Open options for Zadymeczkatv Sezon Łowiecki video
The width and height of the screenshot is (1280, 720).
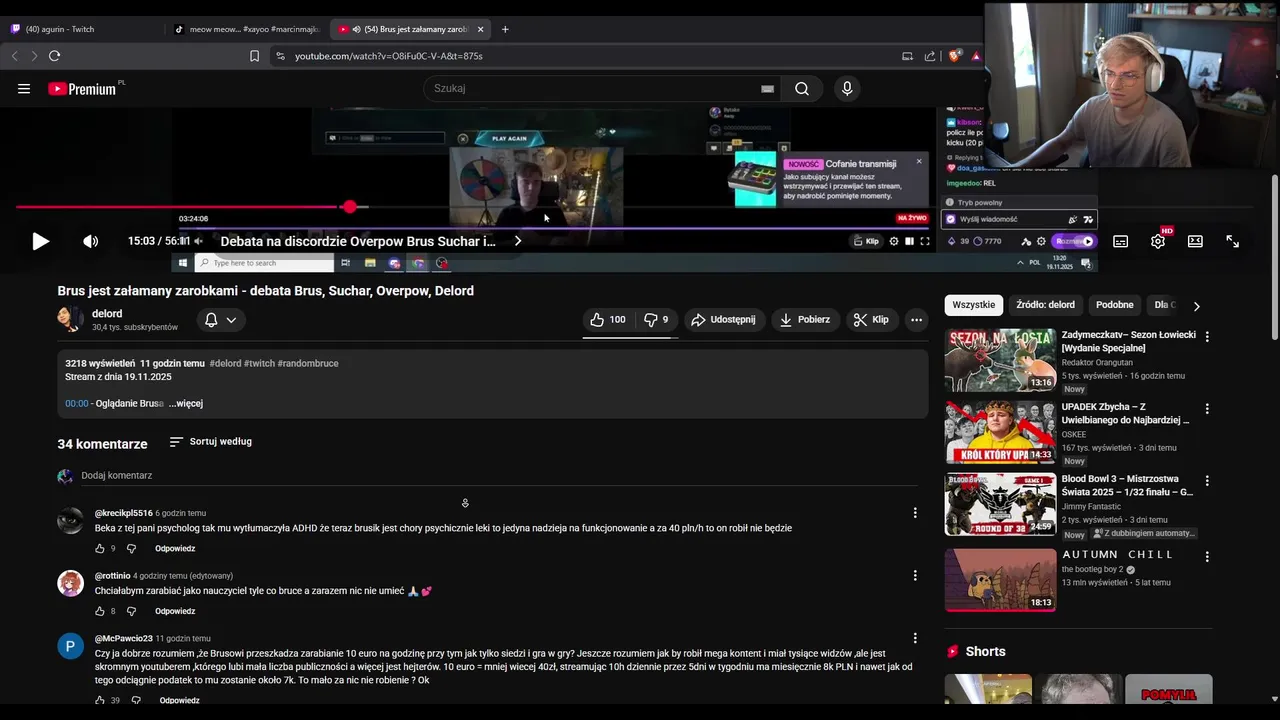coord(1207,337)
